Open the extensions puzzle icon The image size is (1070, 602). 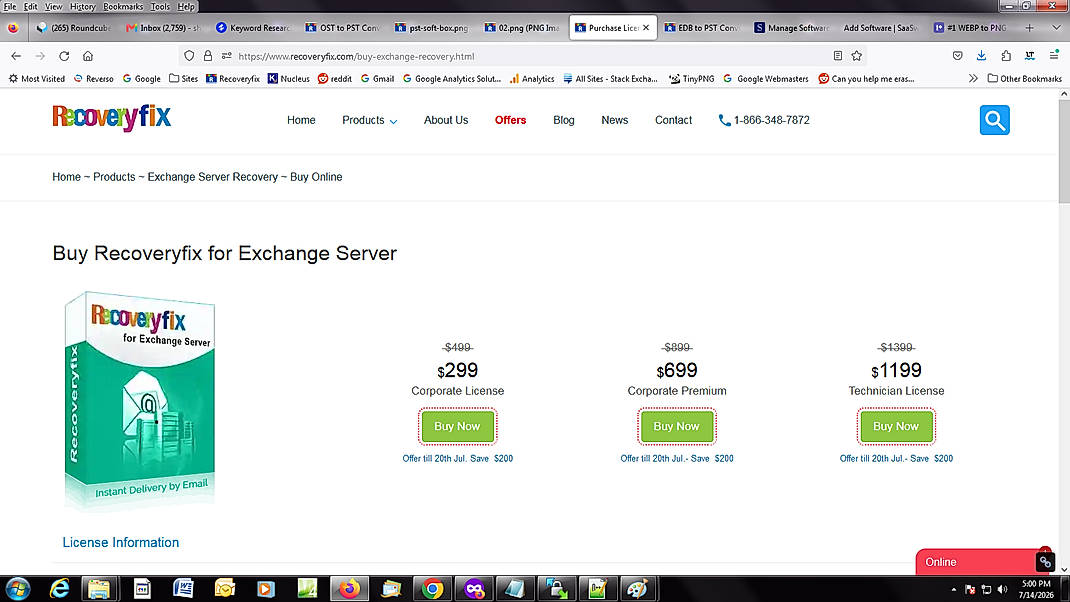tap(1006, 56)
